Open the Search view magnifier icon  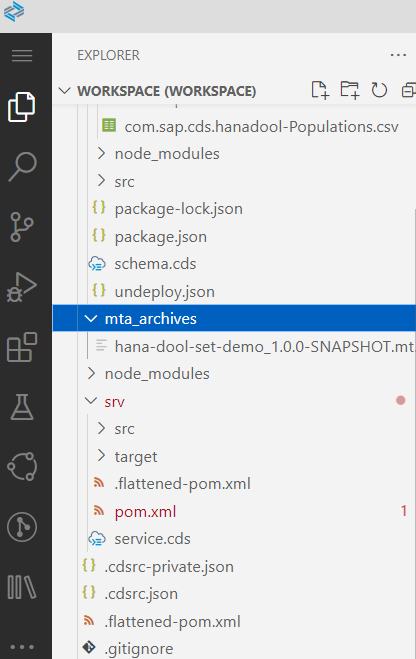point(22,166)
